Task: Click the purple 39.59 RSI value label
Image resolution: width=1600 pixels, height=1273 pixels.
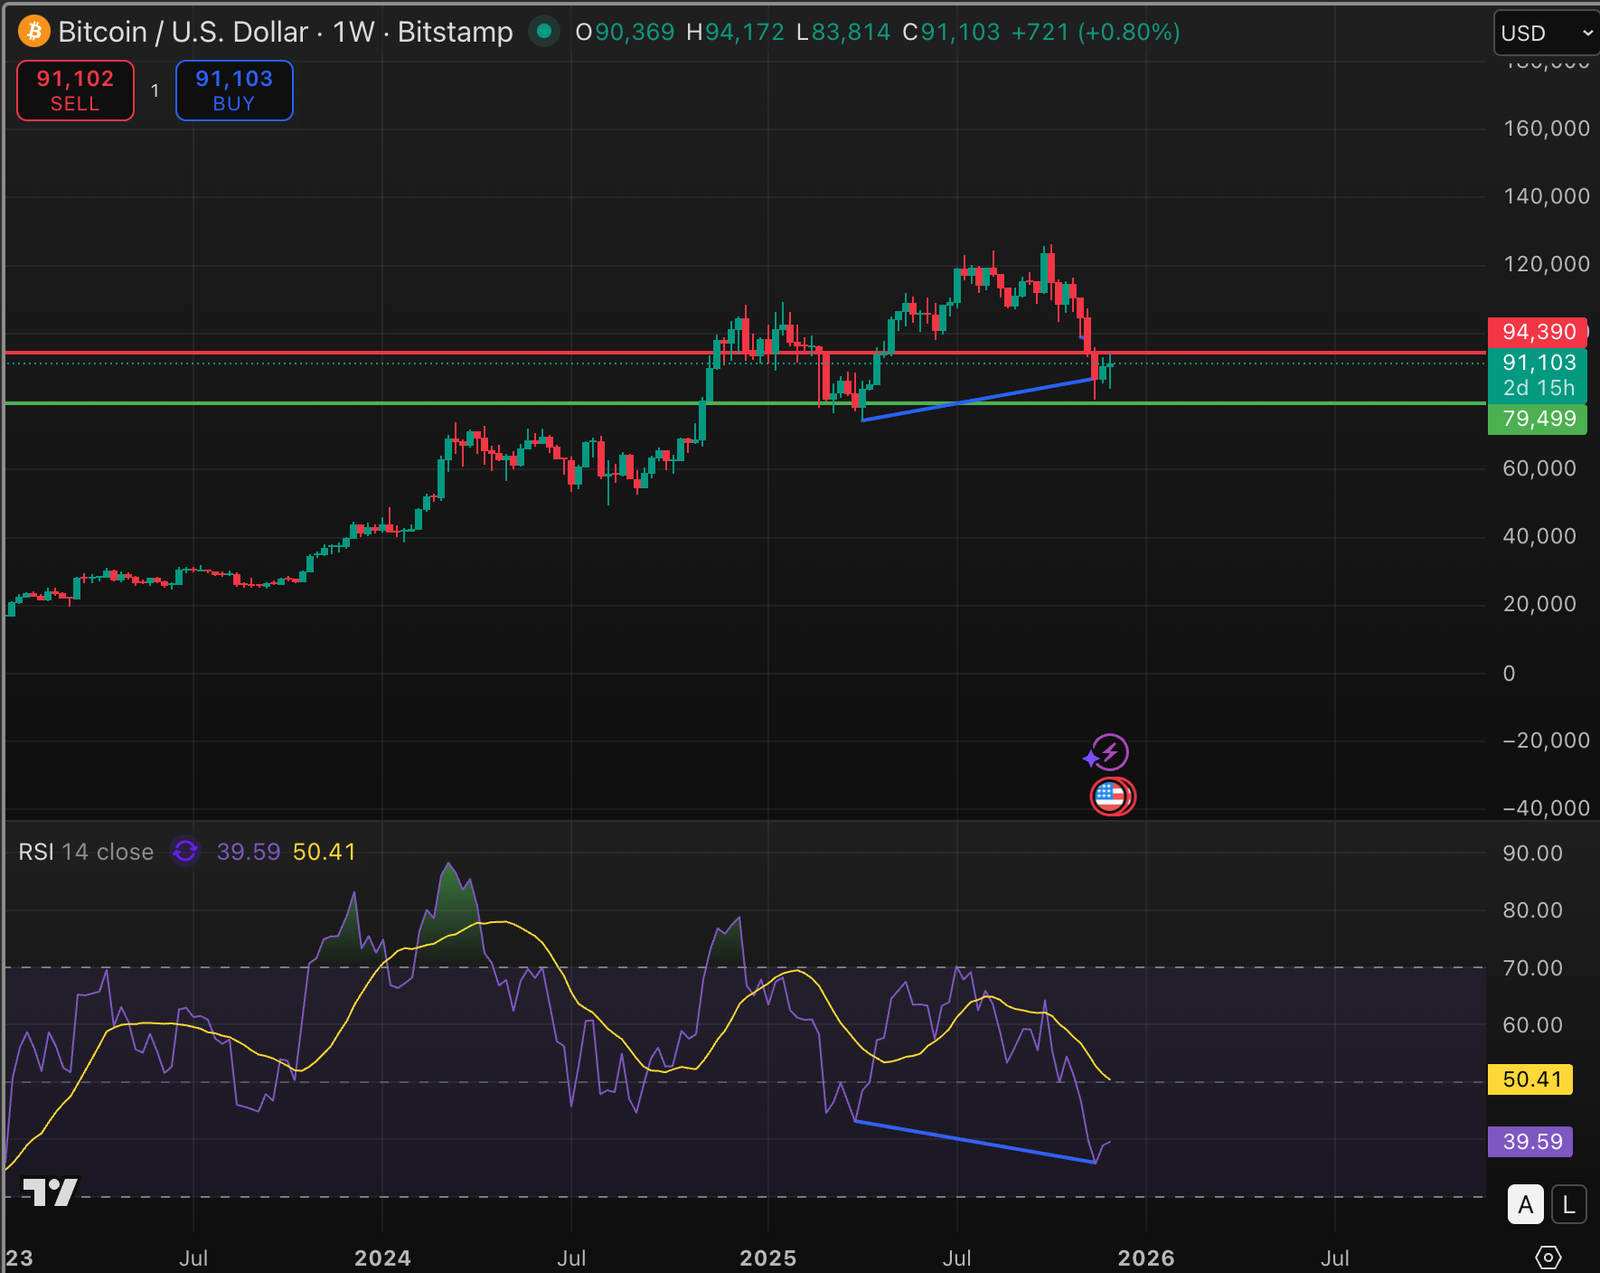Action: [1530, 1142]
